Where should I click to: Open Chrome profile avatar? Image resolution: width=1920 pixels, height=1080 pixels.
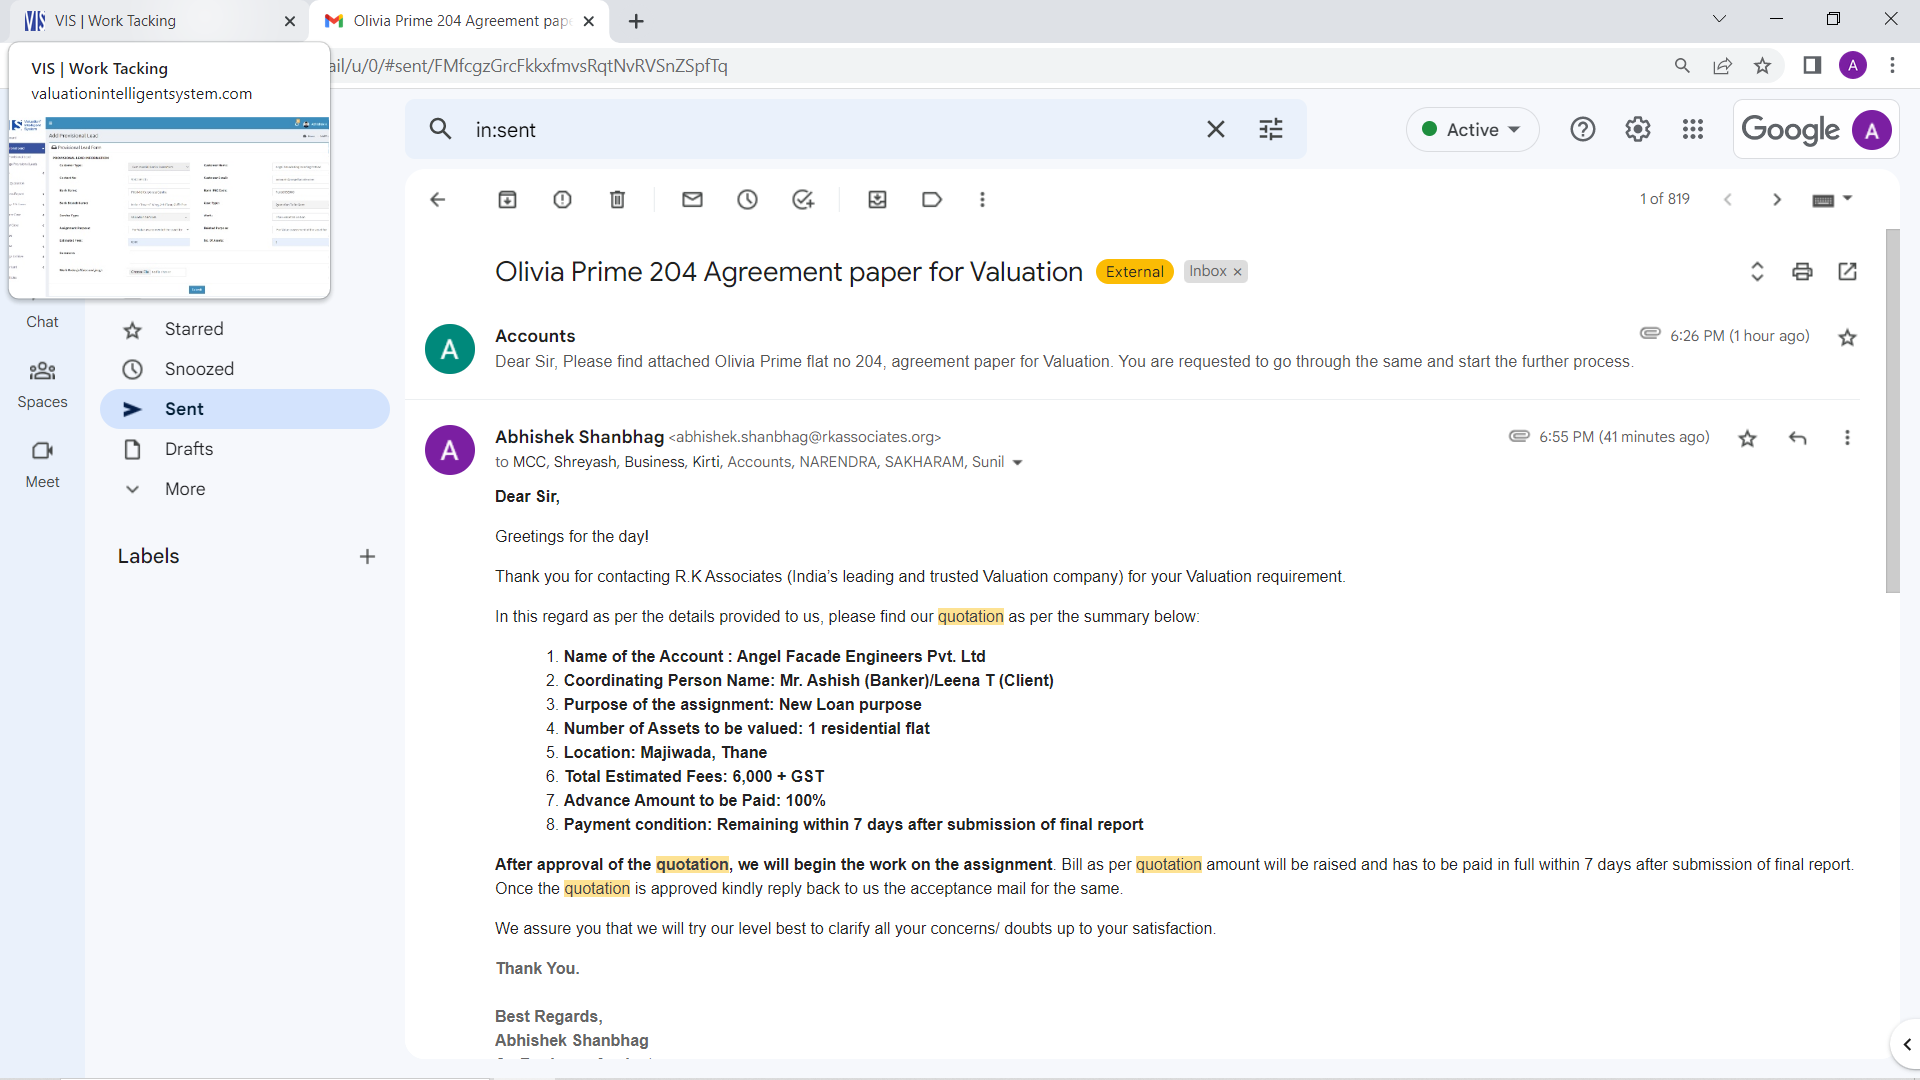point(1853,66)
